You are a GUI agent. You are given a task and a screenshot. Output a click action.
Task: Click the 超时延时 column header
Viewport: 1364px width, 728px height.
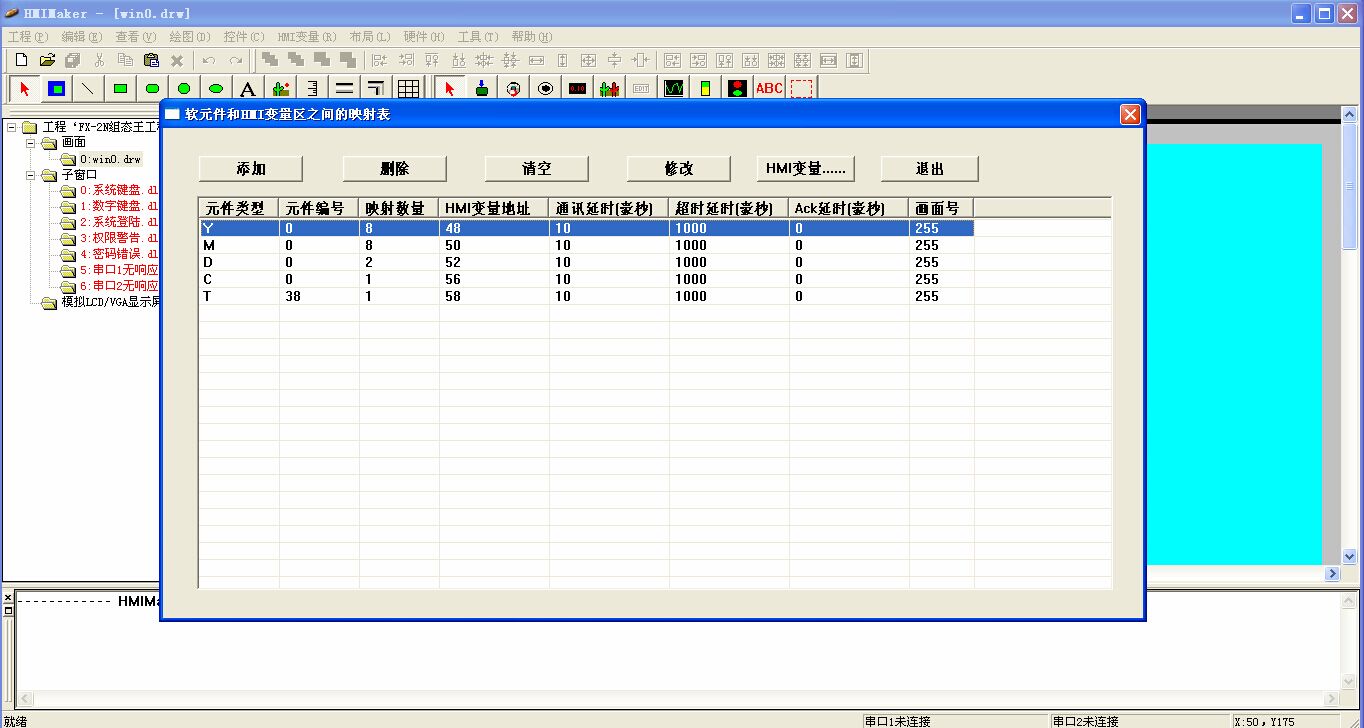(x=728, y=208)
